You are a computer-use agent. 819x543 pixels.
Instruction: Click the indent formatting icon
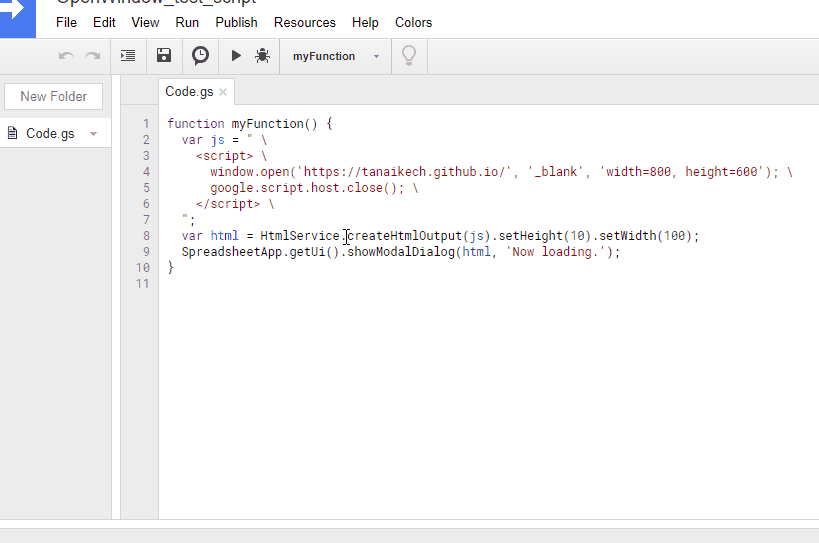pos(128,55)
